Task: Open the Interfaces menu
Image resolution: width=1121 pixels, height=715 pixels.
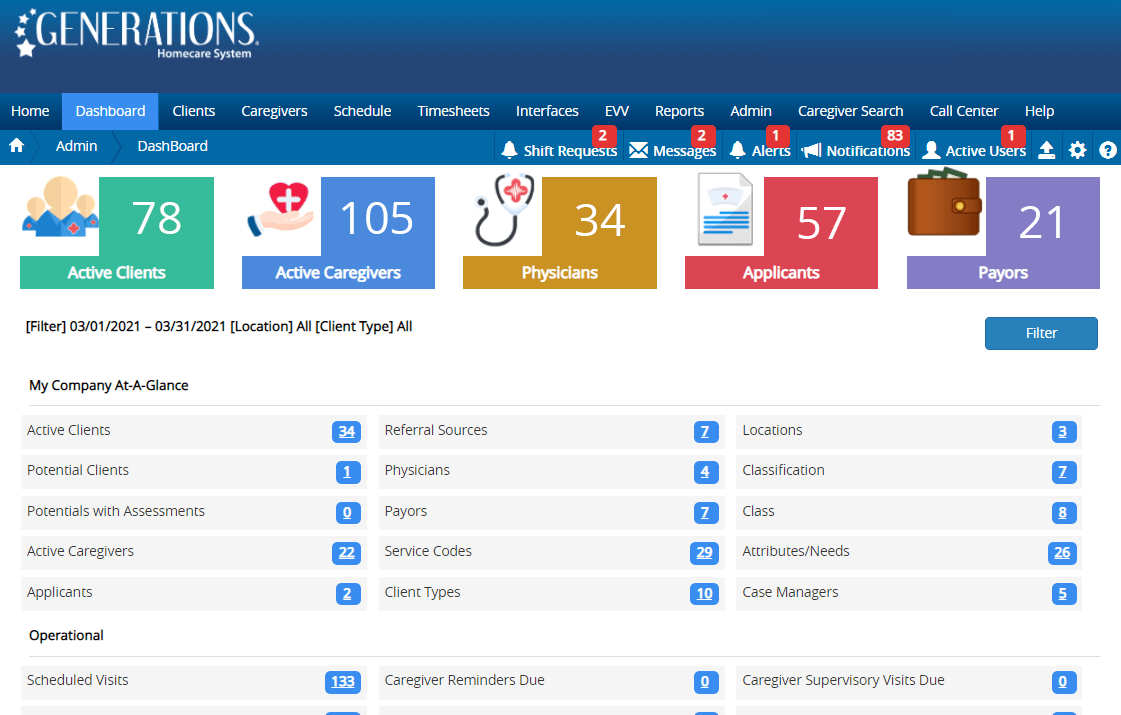Action: point(548,111)
